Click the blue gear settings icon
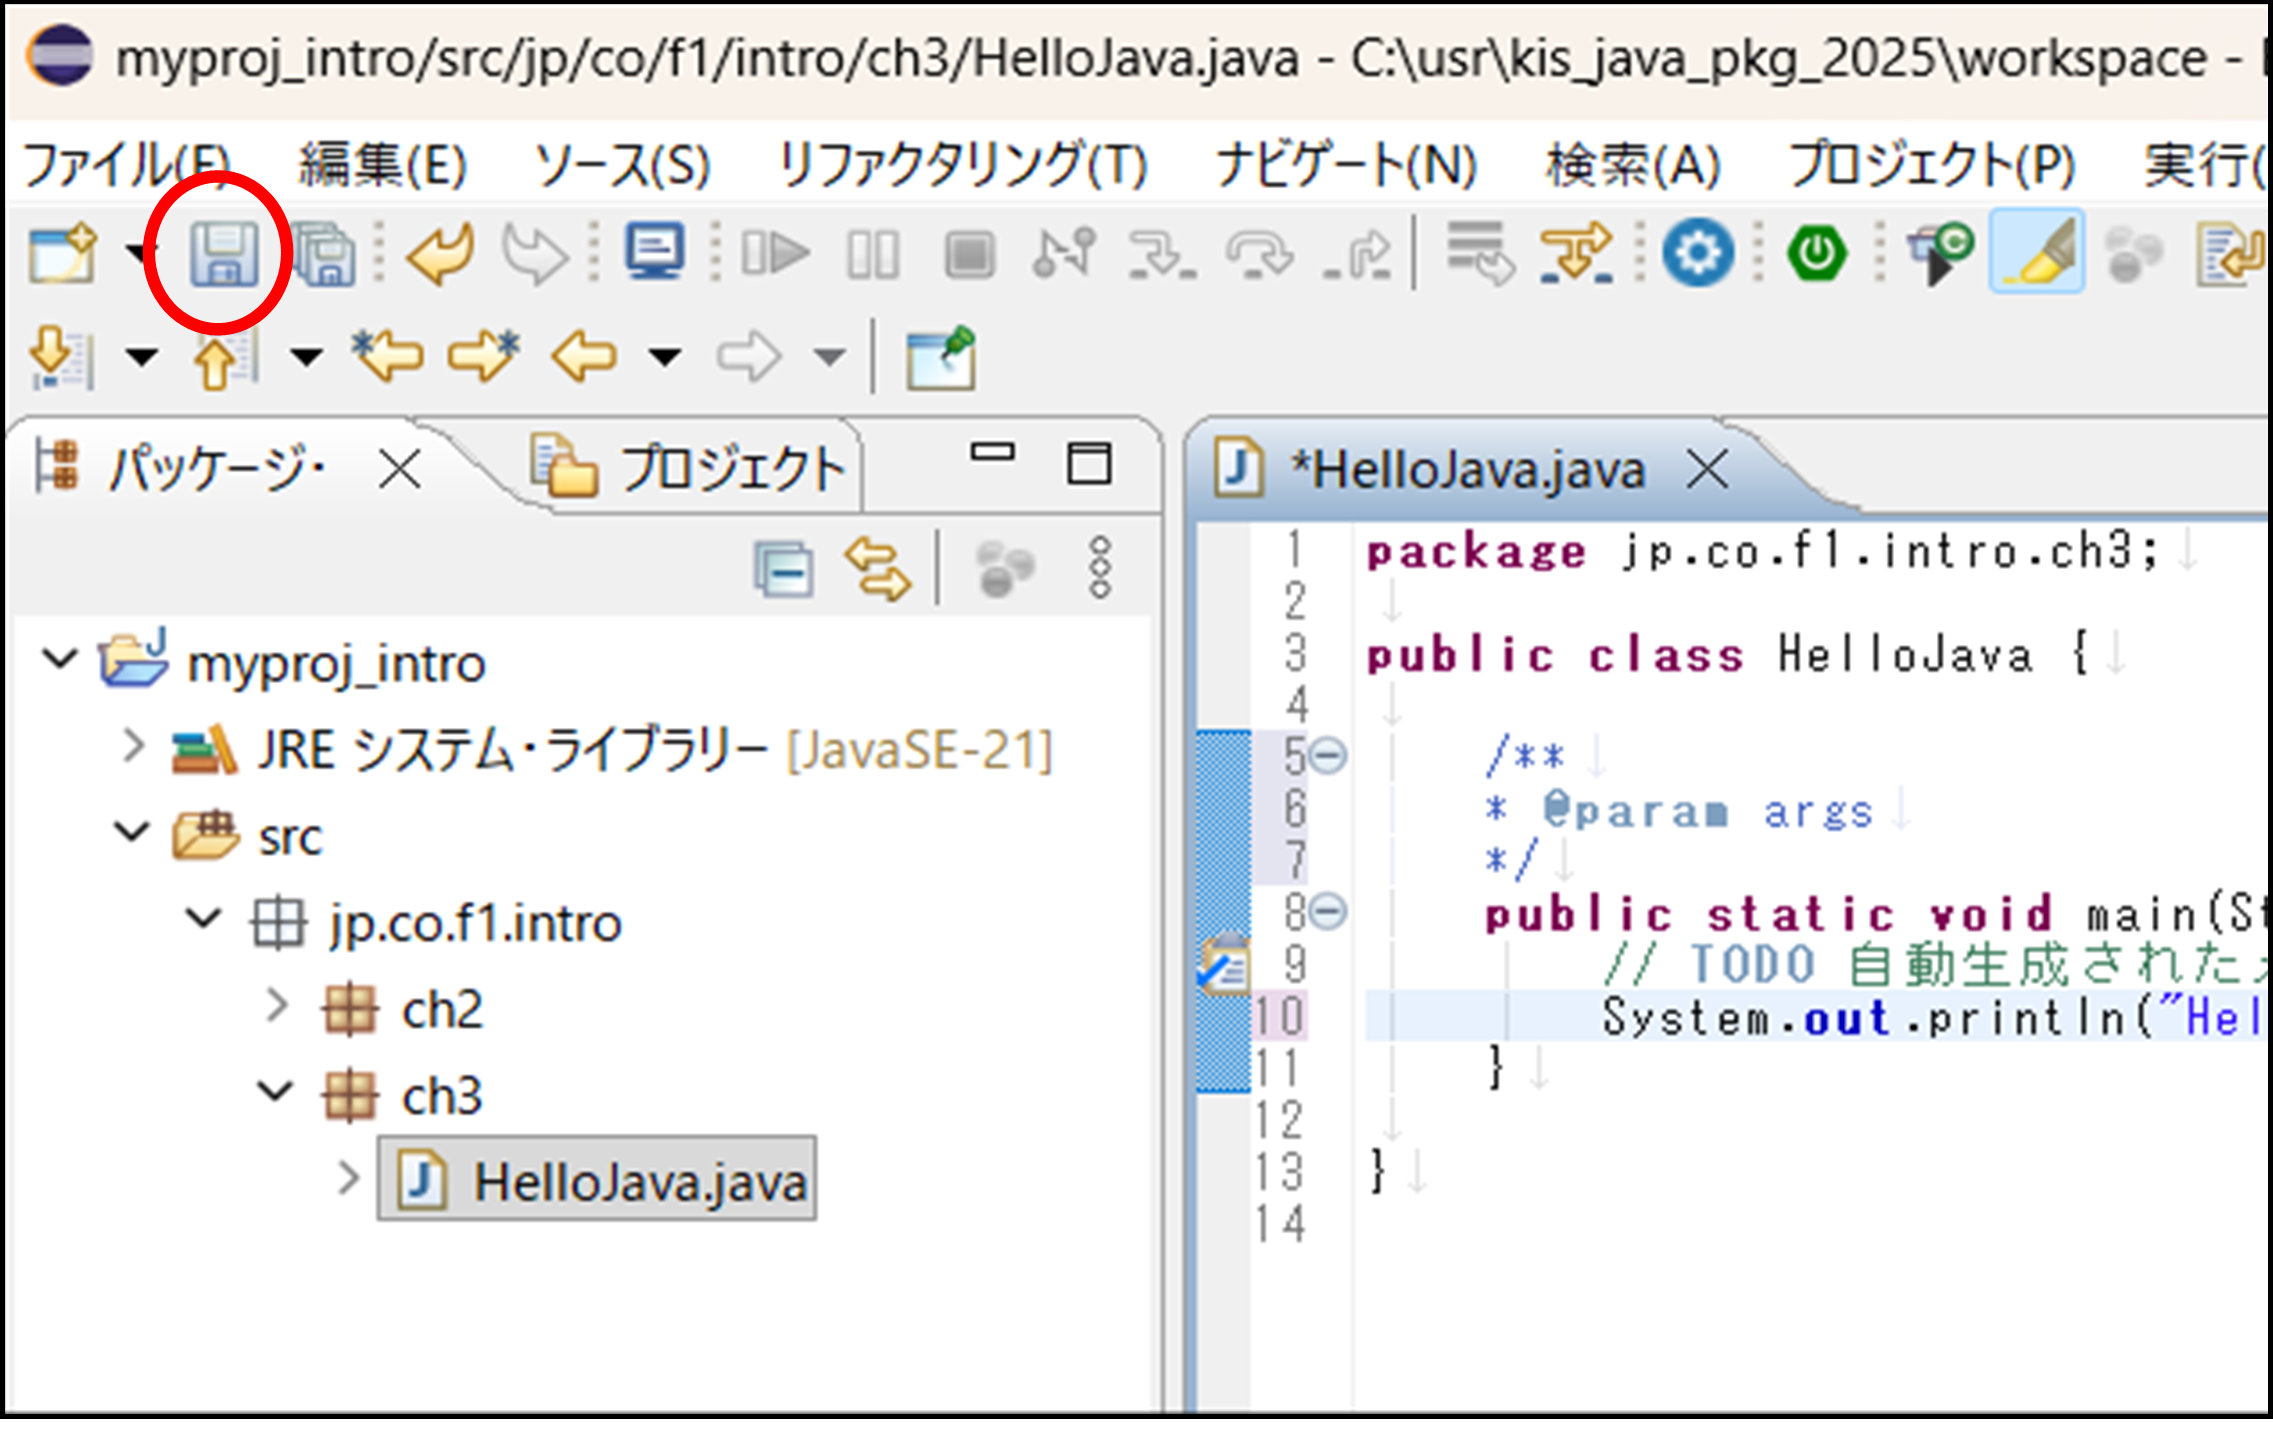Image resolution: width=2273 pixels, height=1444 pixels. (1697, 252)
